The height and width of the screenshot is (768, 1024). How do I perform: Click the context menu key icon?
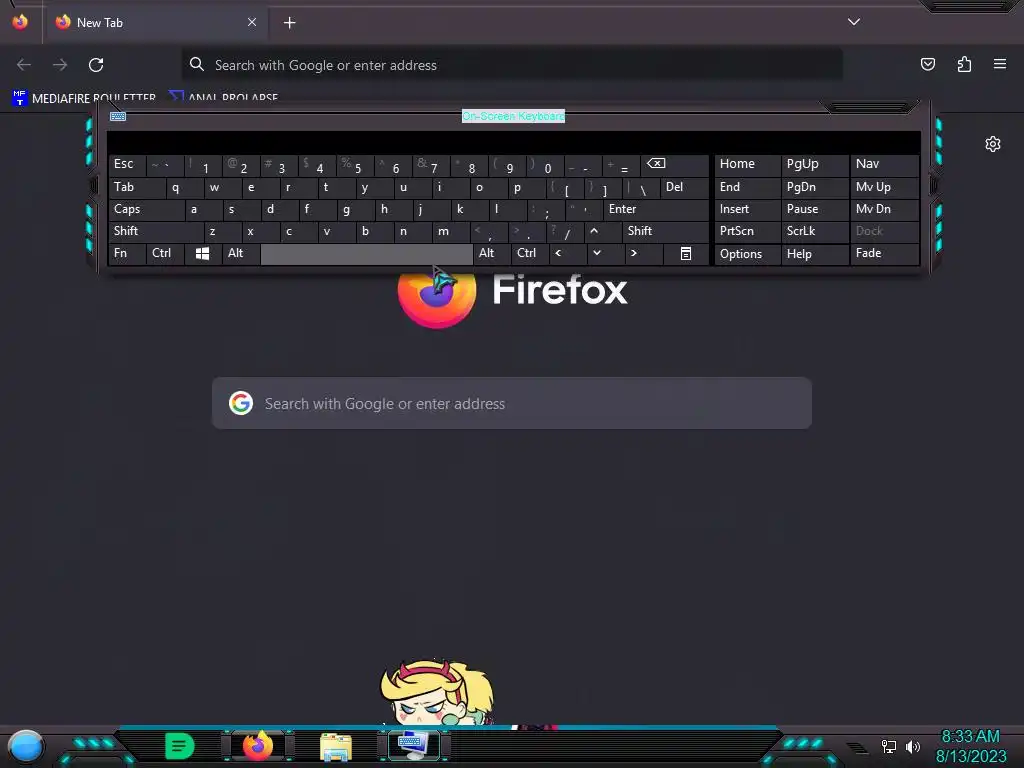[x=686, y=253]
